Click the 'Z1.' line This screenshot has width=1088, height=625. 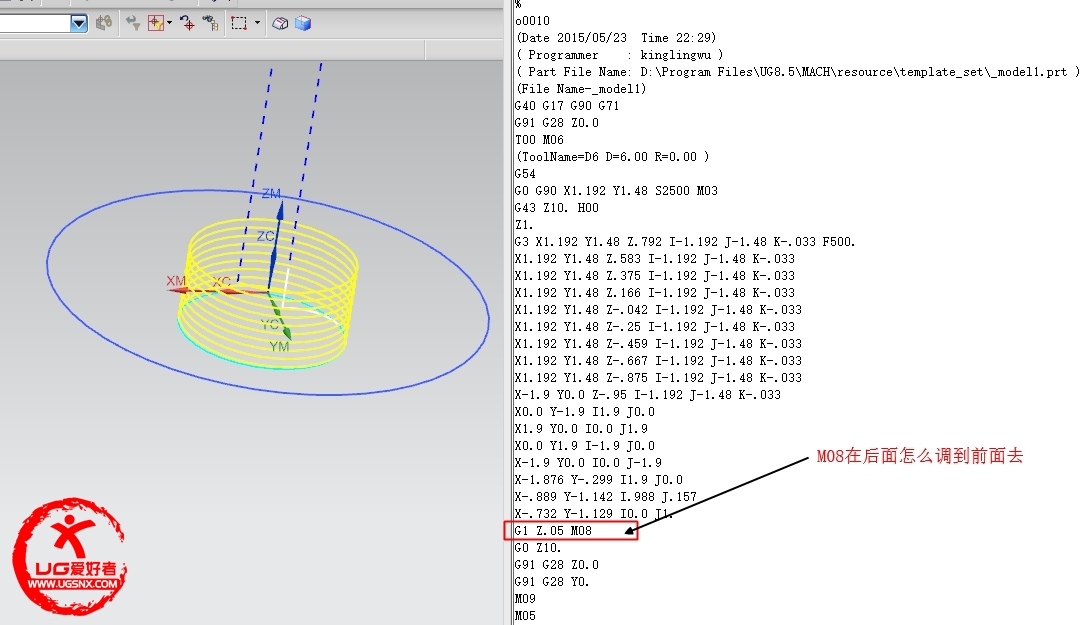524,225
